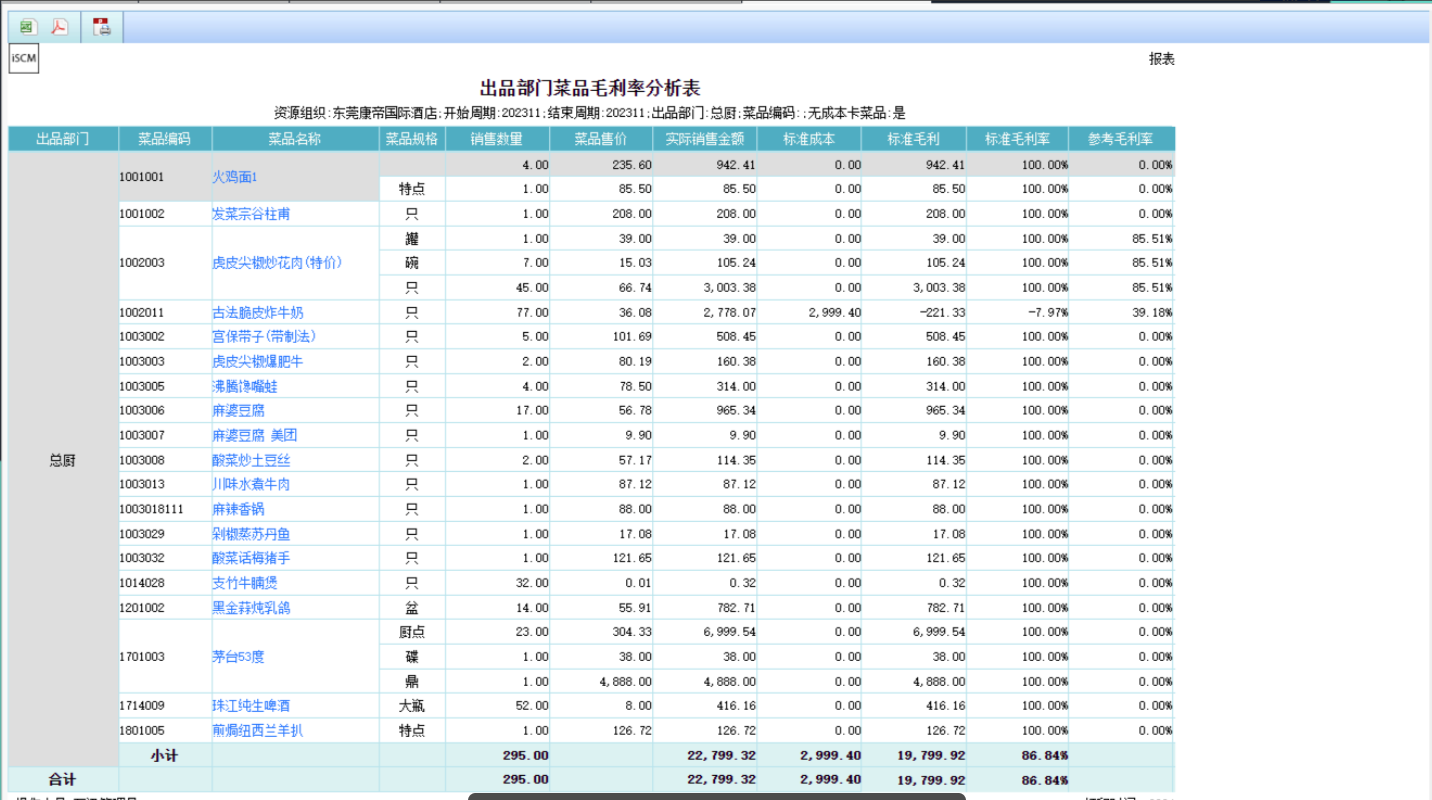
Task: Click the 茅台53度 item link
Action: tap(238, 657)
